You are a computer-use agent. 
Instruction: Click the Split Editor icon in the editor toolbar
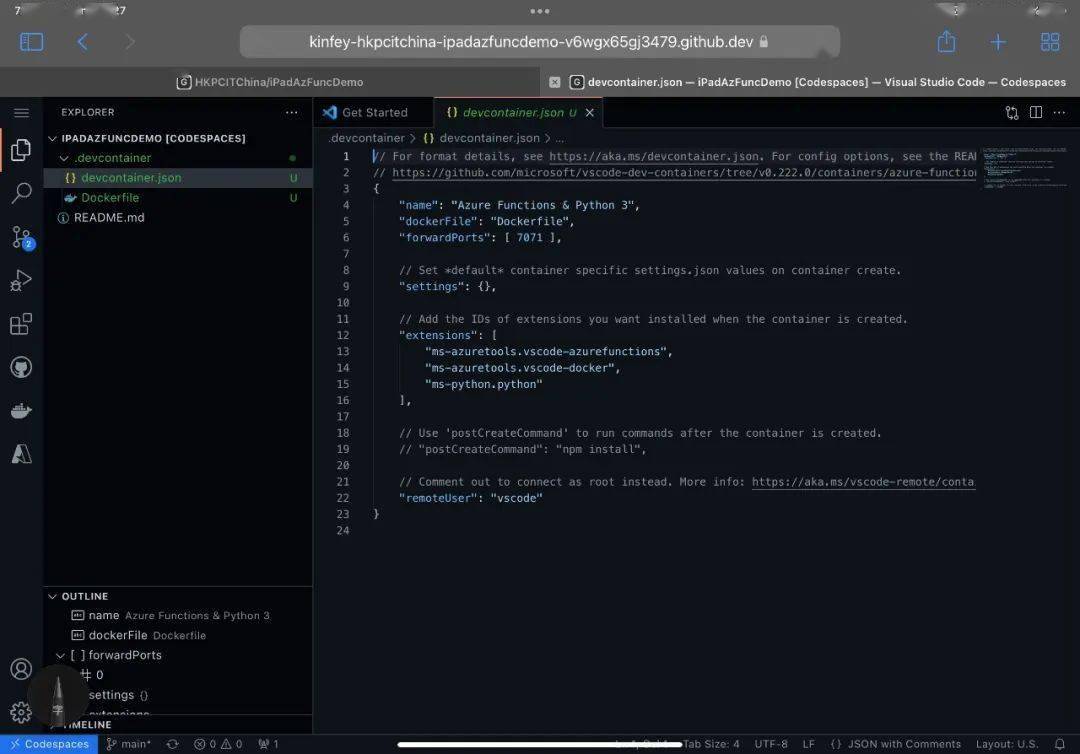[x=1035, y=113]
